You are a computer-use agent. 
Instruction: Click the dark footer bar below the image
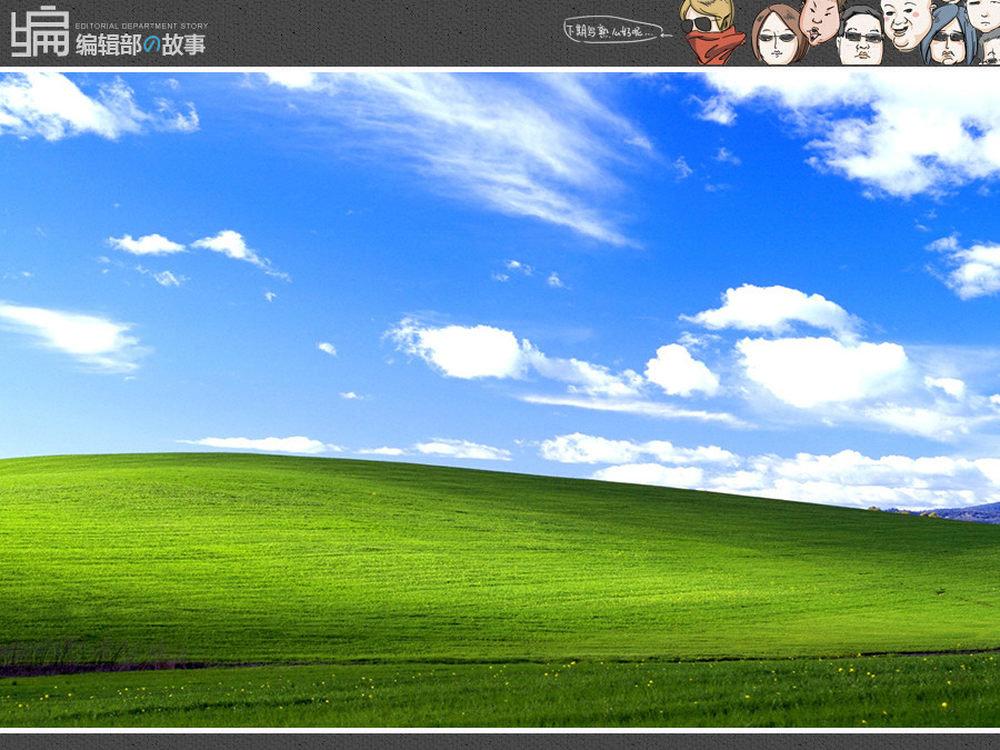click(500, 741)
